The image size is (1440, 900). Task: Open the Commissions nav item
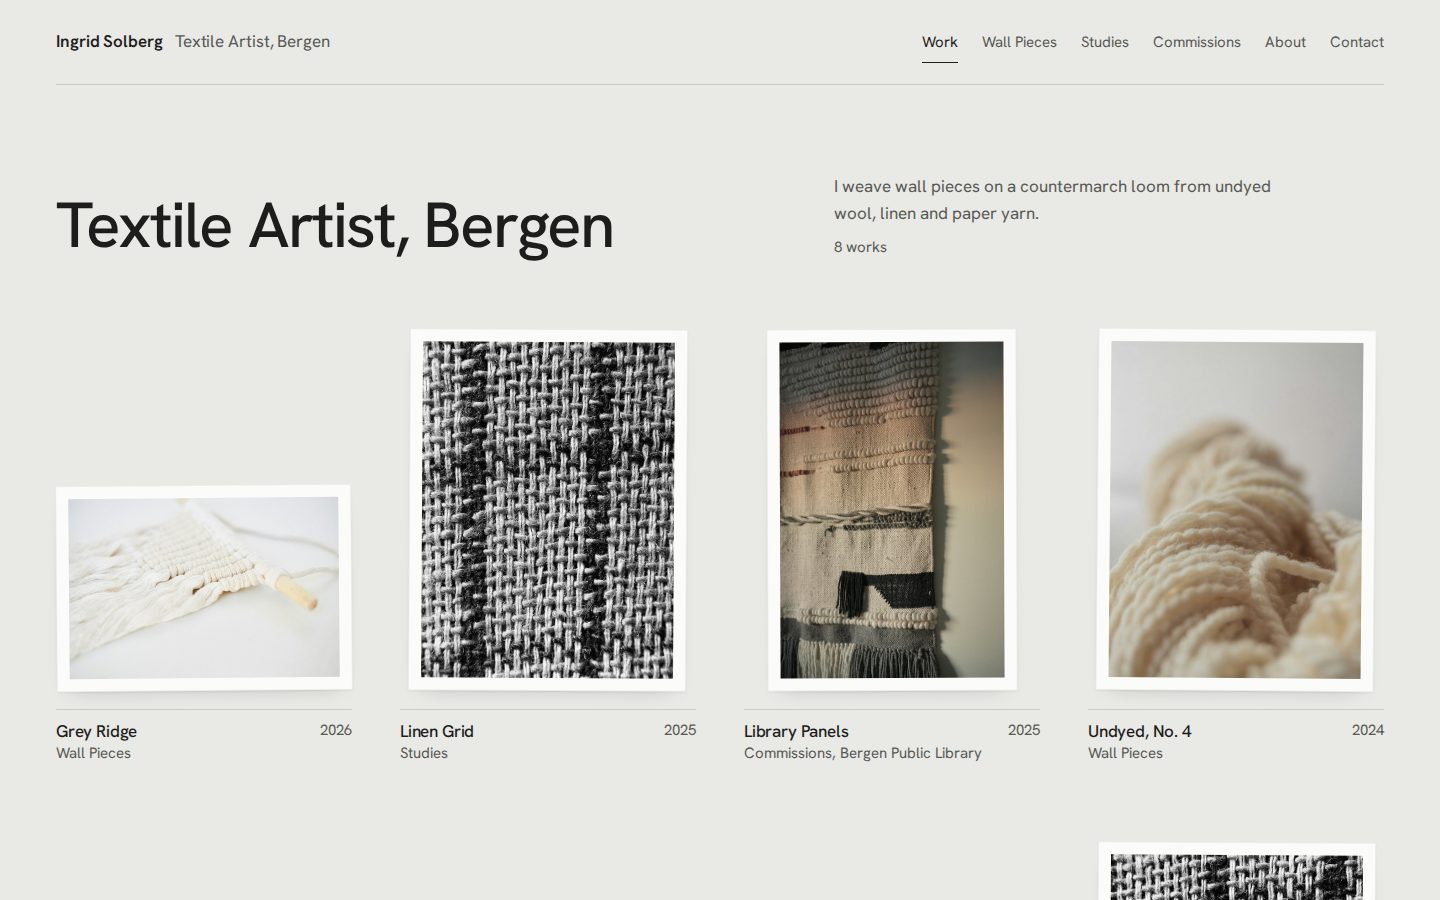(1196, 42)
